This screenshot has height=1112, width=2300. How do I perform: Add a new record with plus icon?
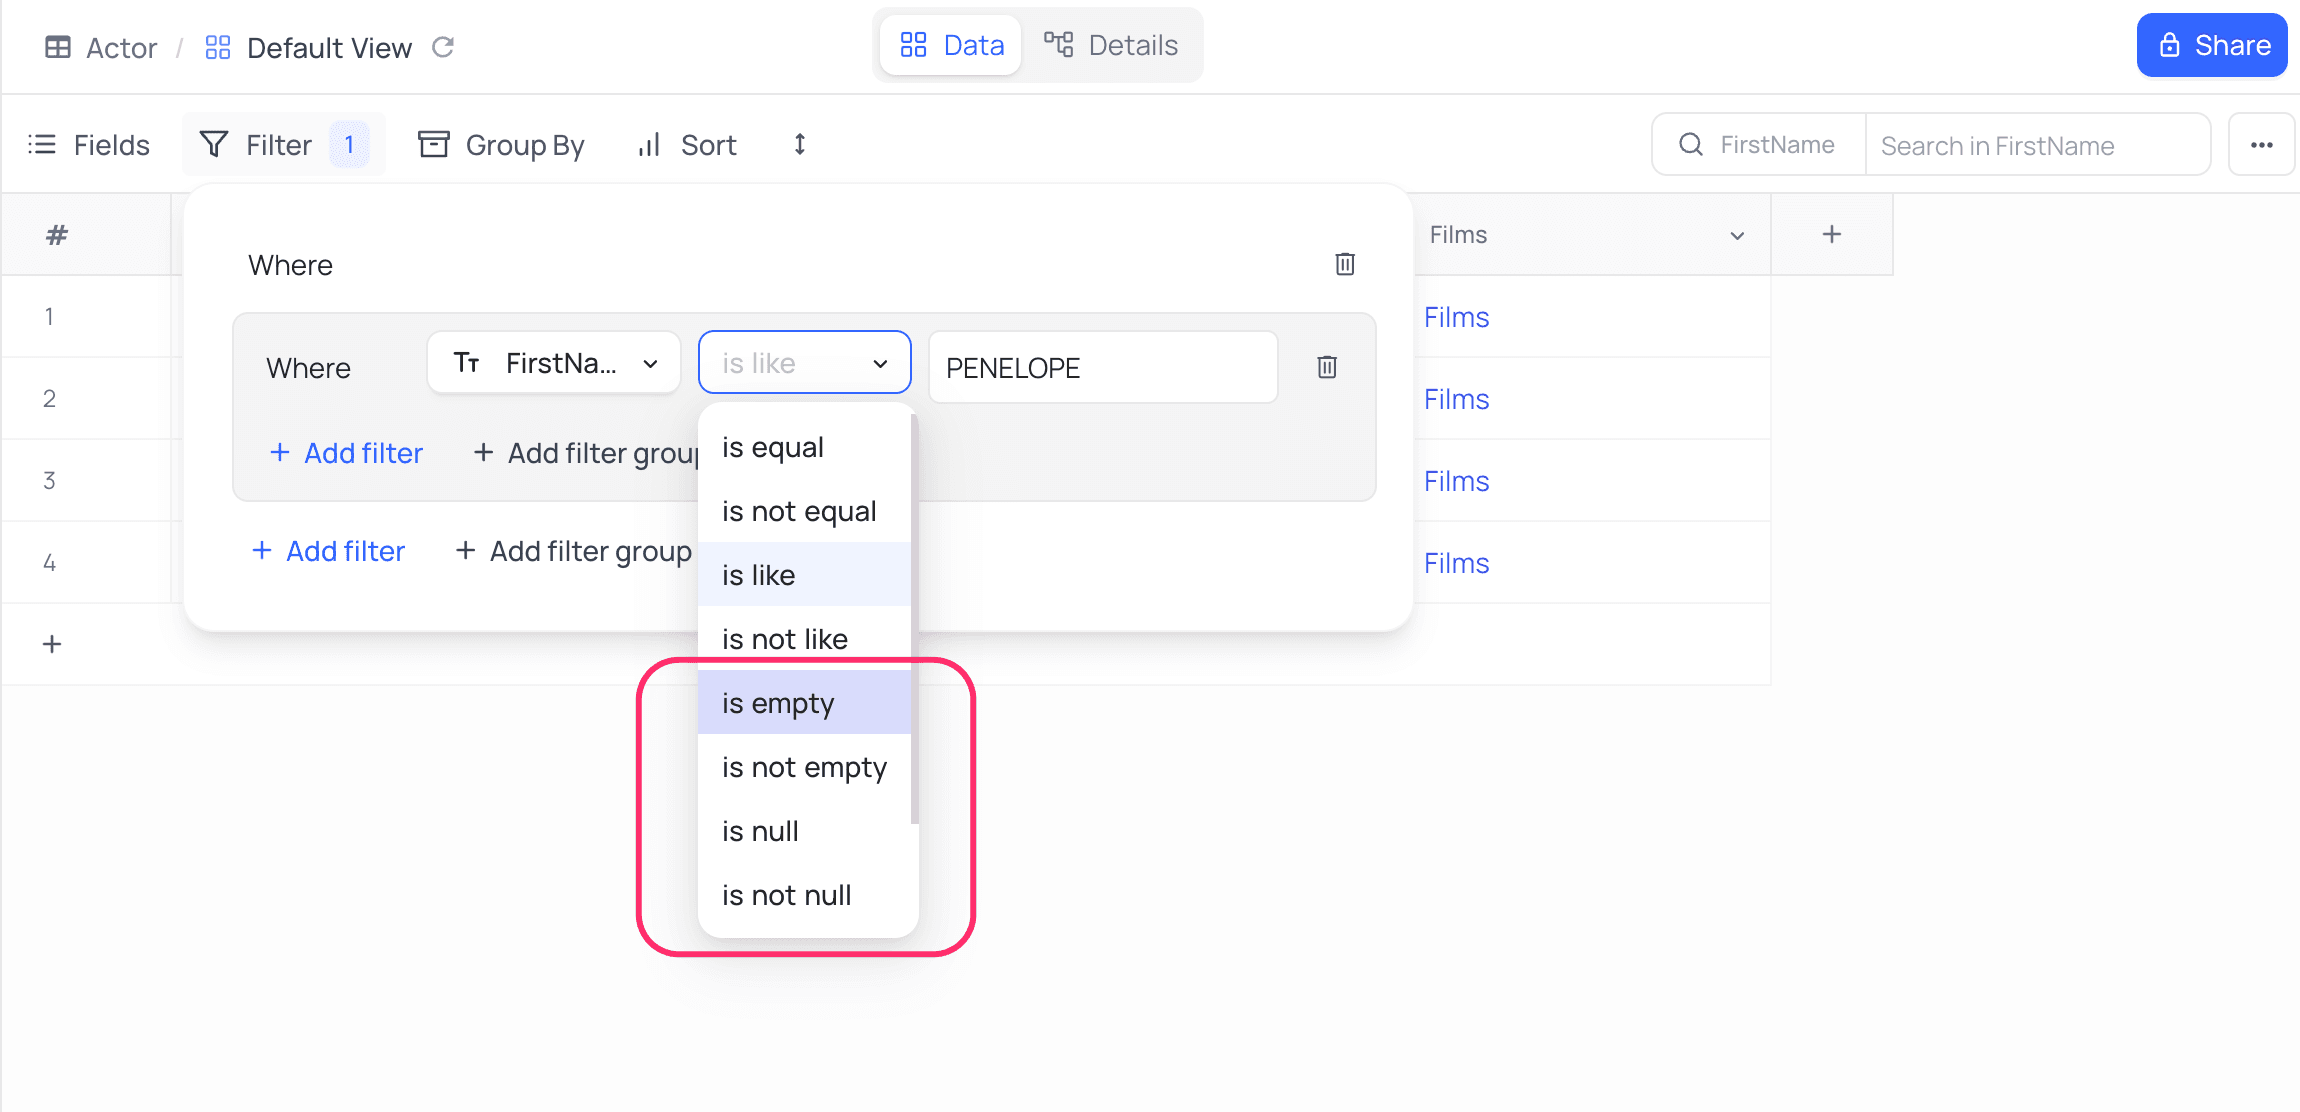[x=51, y=643]
